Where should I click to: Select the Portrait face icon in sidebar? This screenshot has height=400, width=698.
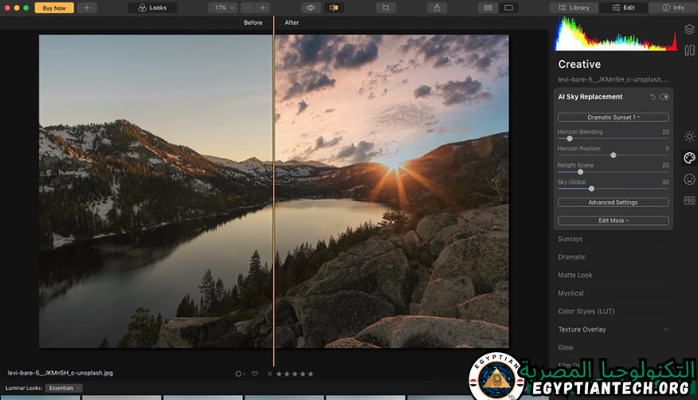tap(689, 179)
